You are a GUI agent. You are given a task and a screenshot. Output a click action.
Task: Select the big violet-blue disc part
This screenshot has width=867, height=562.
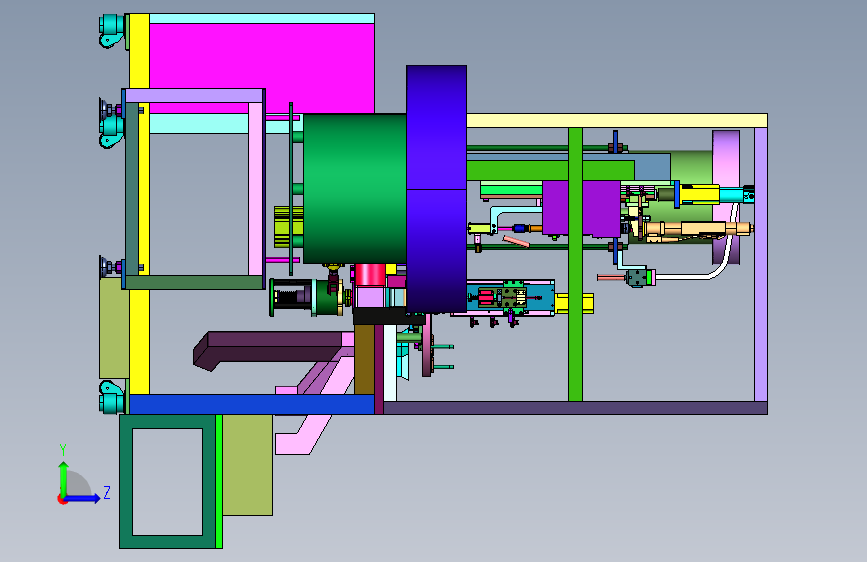coord(436,189)
